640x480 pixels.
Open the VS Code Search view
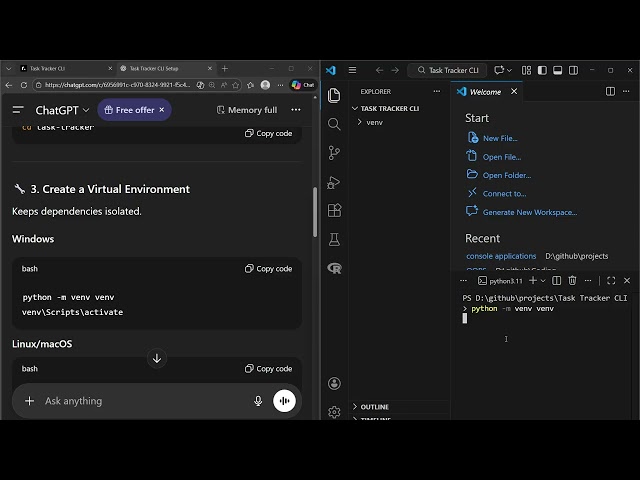[x=334, y=124]
